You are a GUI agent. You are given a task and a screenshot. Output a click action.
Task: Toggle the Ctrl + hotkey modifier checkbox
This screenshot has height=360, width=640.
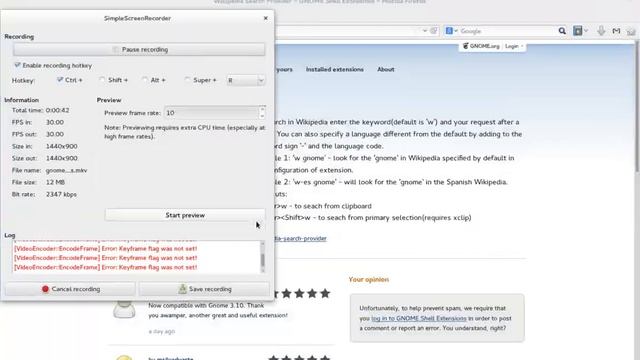pyautogui.click(x=60, y=80)
